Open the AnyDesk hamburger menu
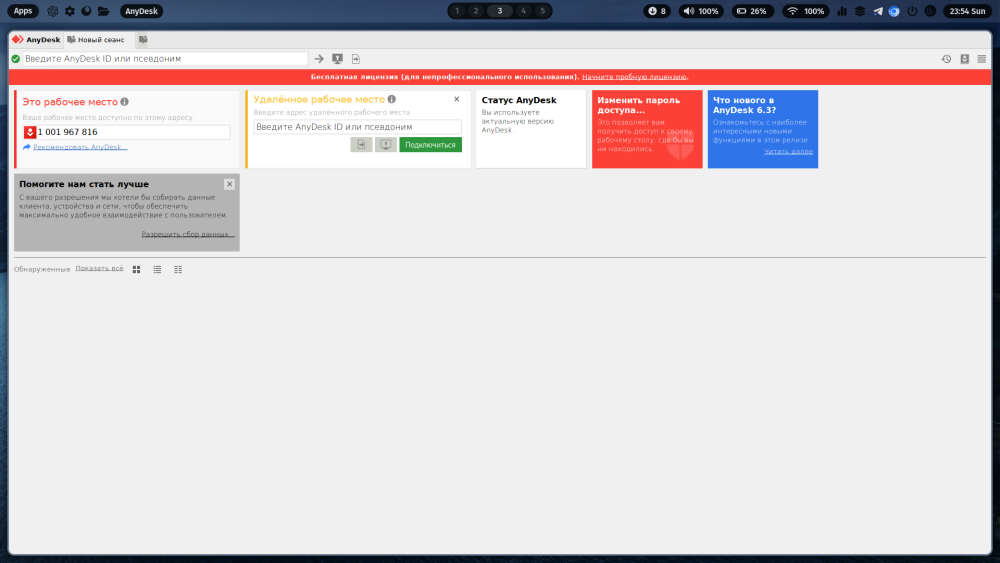The height and width of the screenshot is (563, 1000). 982,59
